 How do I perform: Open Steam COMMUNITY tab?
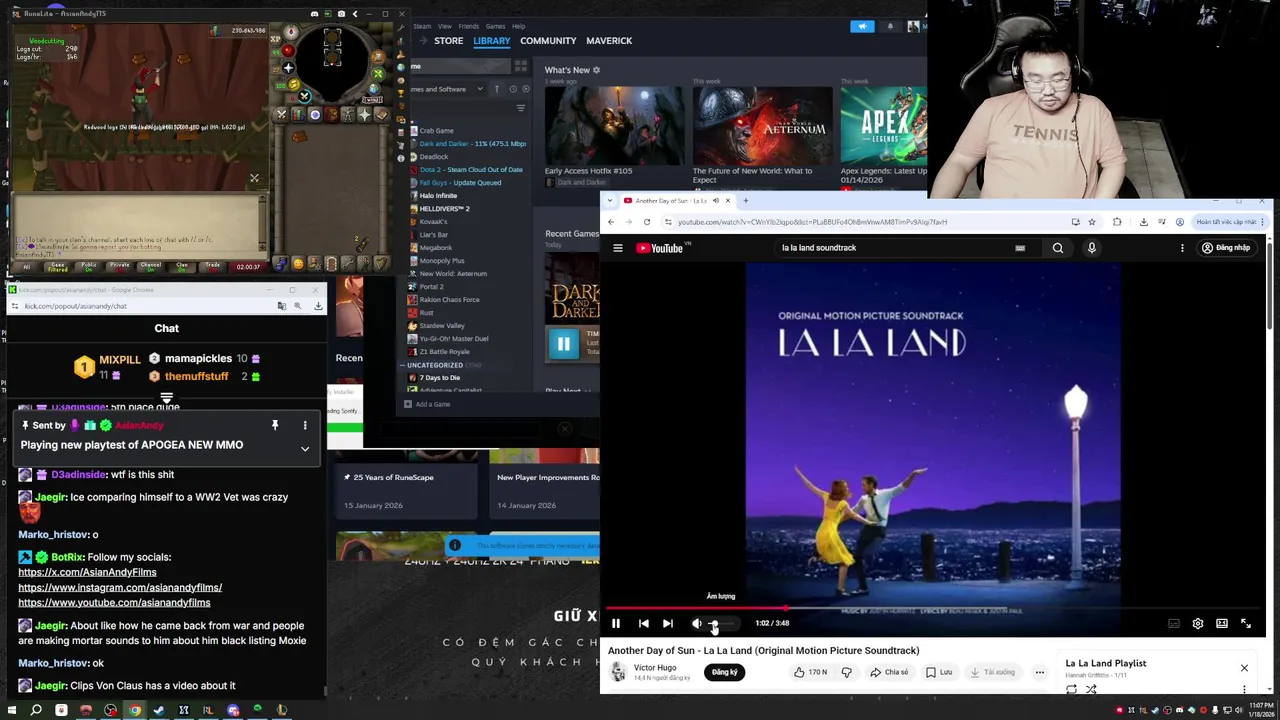[x=548, y=41]
